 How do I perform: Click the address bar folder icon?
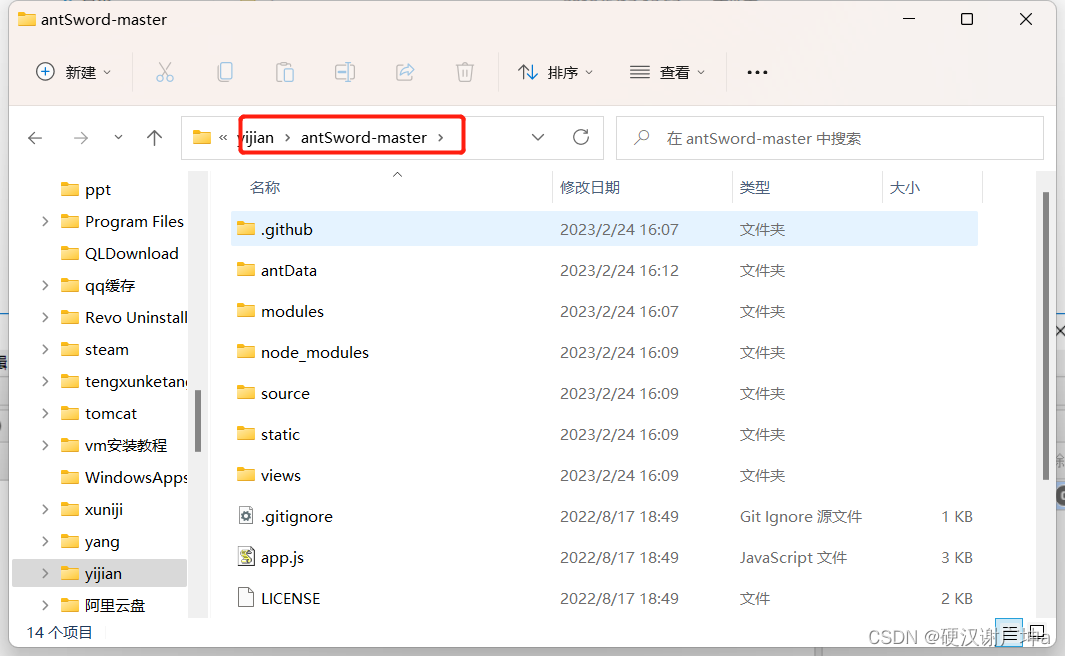pos(202,138)
